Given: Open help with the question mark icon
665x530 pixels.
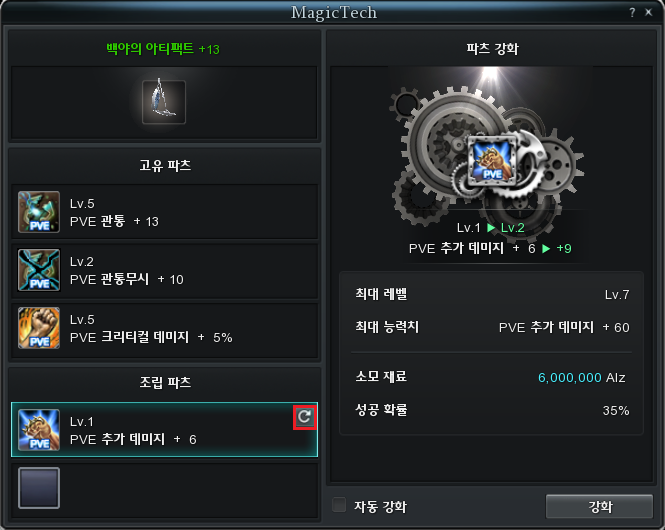Looking at the screenshot, I should tap(632, 13).
